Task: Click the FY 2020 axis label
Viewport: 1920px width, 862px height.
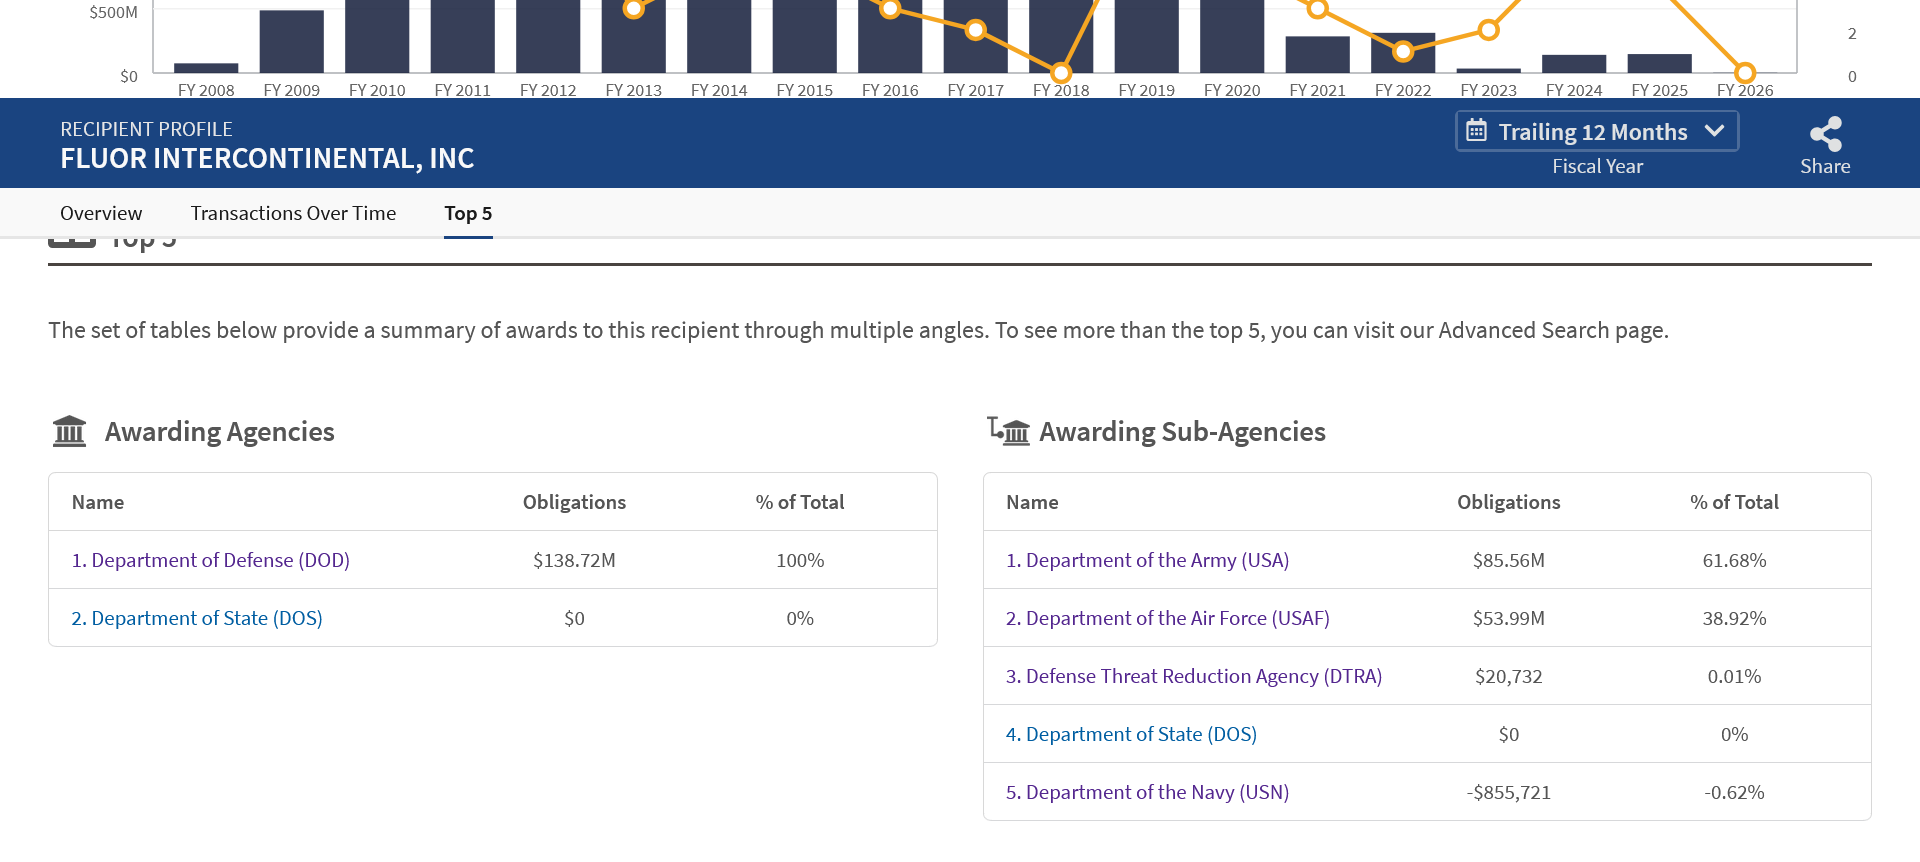Action: coord(1232,90)
